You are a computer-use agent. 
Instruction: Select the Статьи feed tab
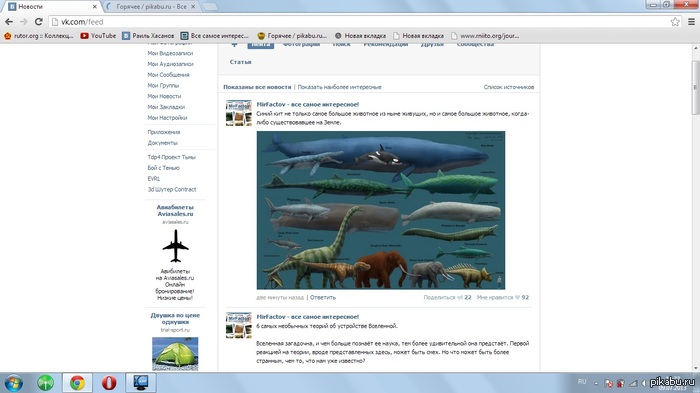click(241, 62)
